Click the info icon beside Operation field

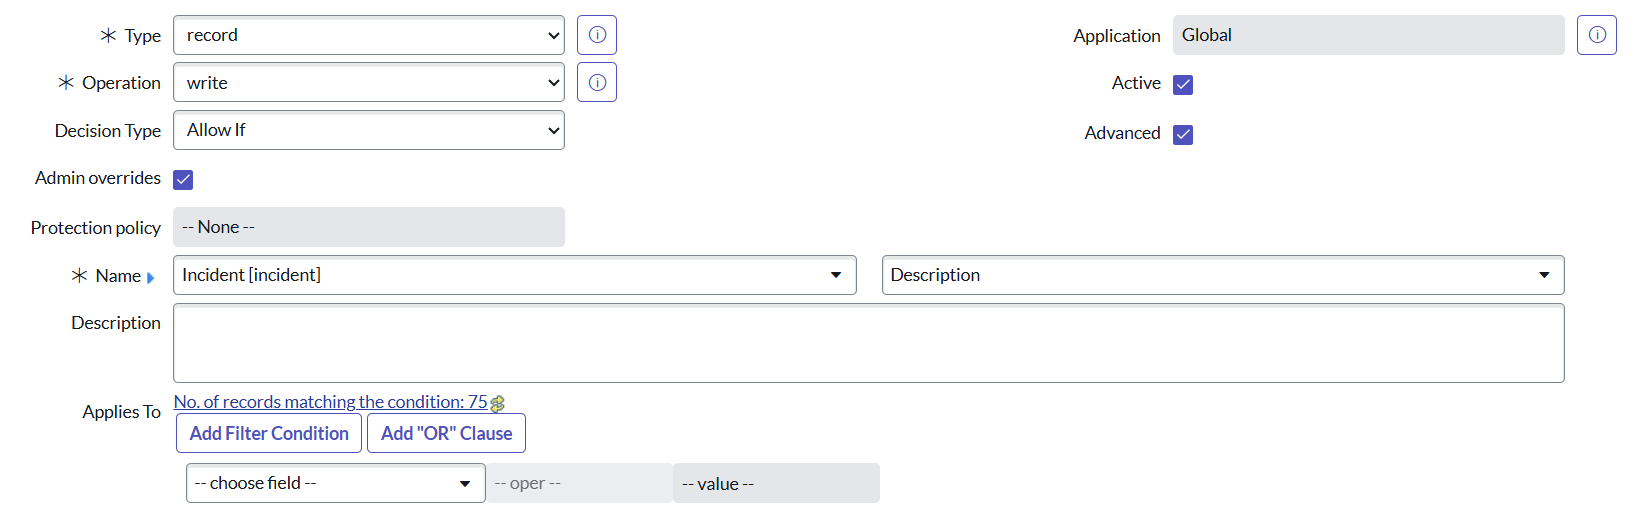pyautogui.click(x=597, y=83)
